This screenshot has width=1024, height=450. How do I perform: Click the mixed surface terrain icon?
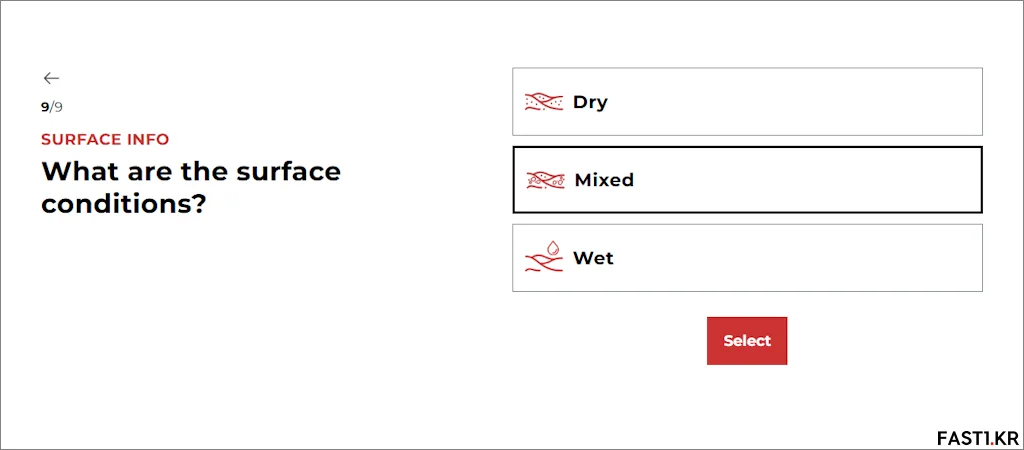click(545, 180)
